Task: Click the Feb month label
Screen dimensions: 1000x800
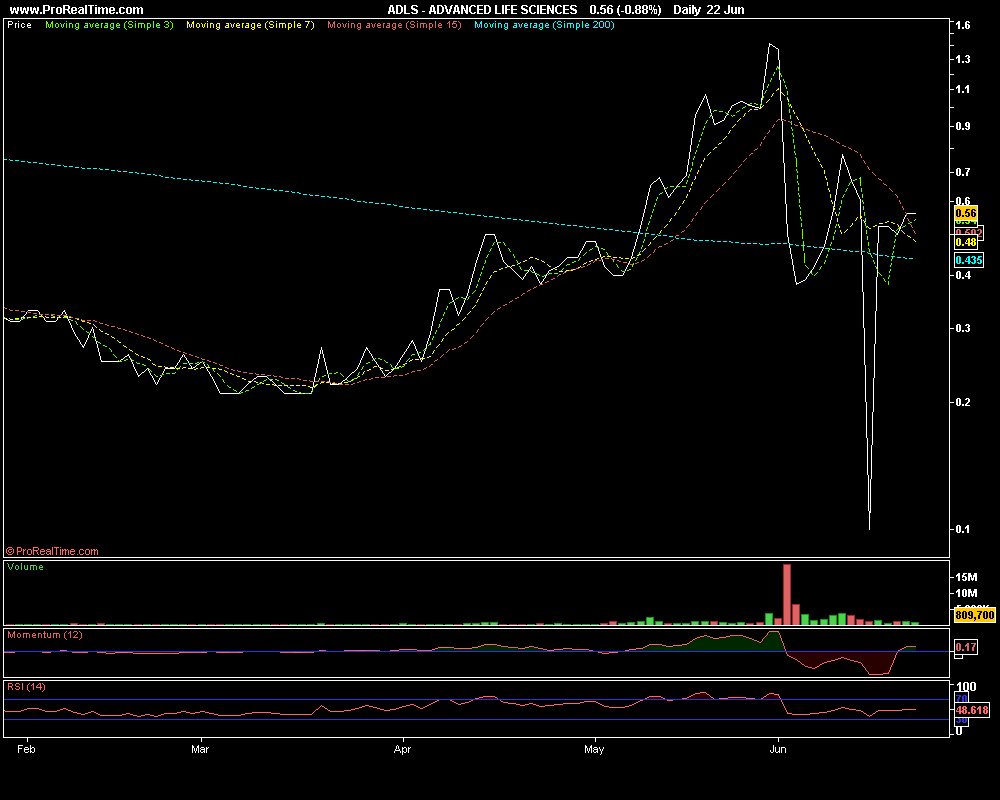Action: point(26,749)
